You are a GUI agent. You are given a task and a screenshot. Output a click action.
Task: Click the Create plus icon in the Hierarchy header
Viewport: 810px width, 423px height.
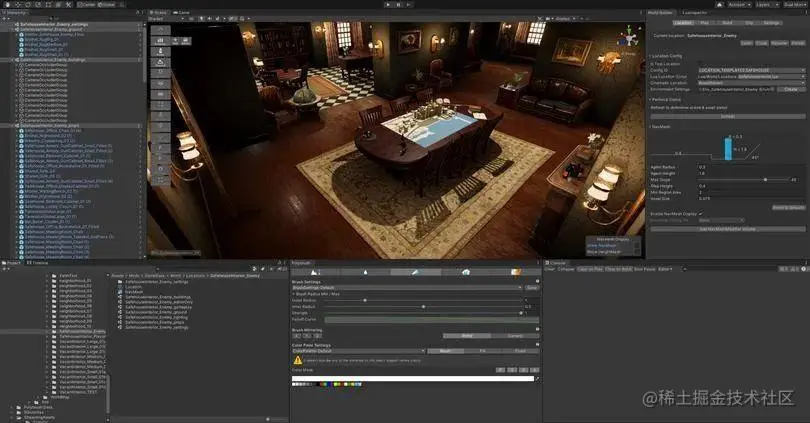pyautogui.click(x=5, y=18)
